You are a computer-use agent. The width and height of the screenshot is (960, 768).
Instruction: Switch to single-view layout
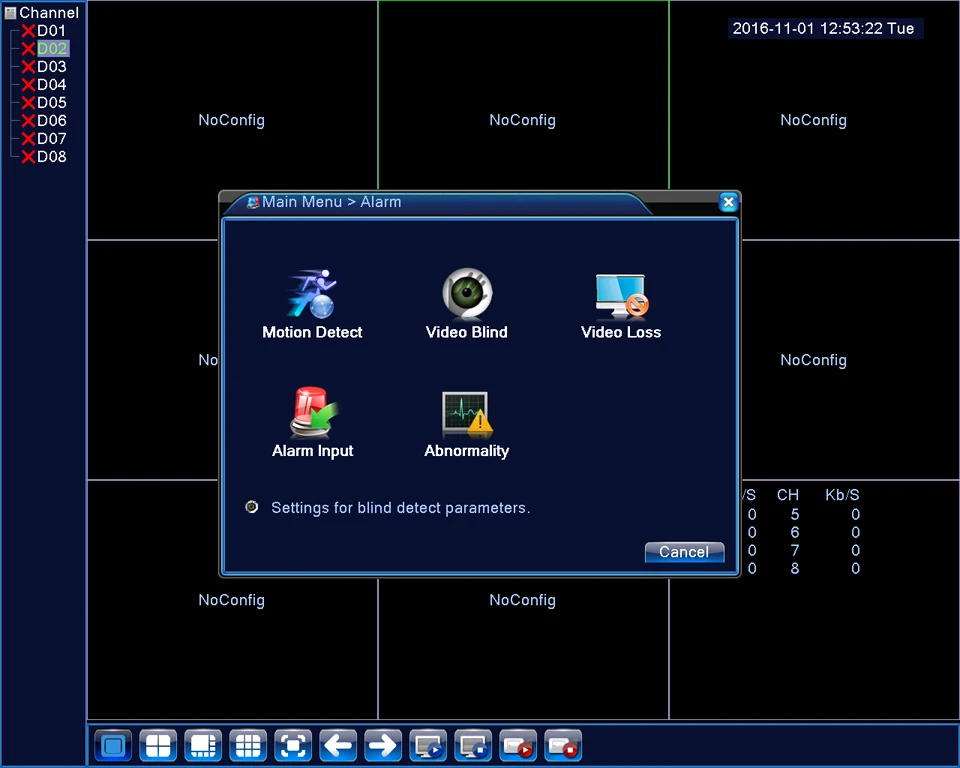pos(113,745)
